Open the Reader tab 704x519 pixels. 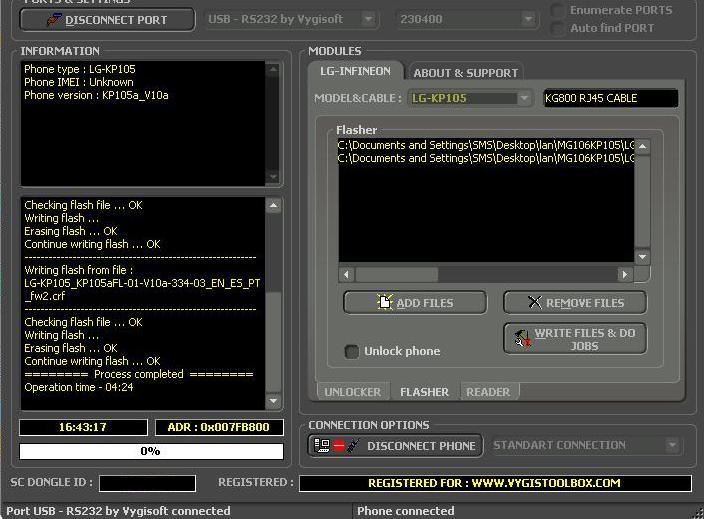(x=488, y=392)
